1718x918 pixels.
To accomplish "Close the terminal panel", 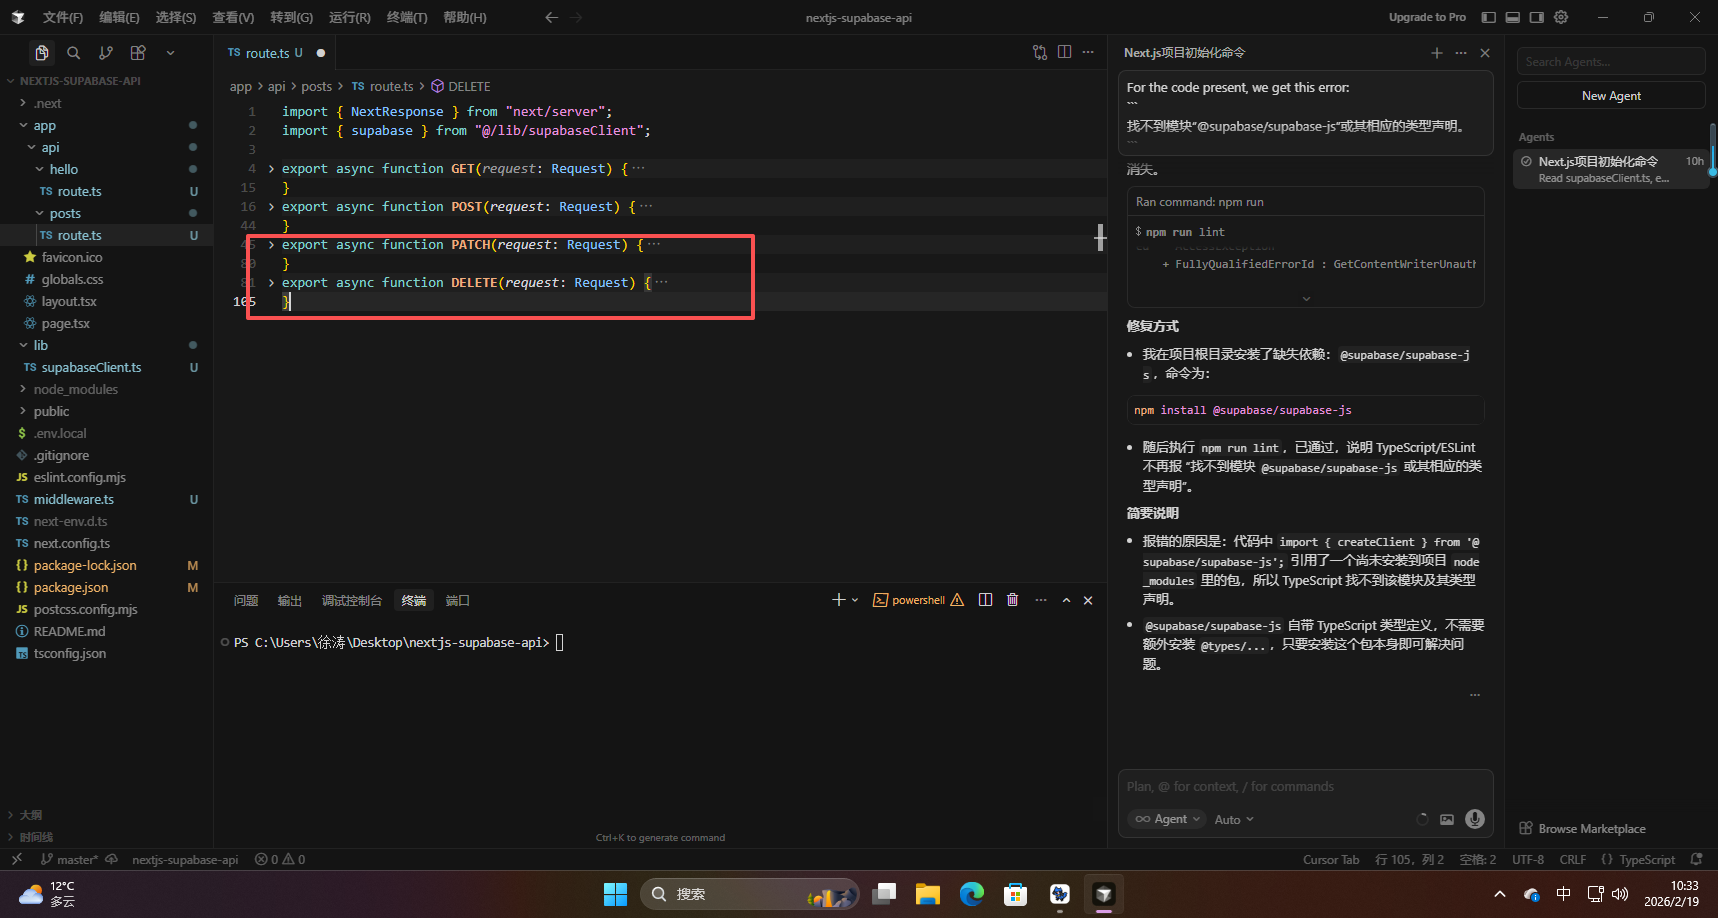I will tap(1088, 600).
